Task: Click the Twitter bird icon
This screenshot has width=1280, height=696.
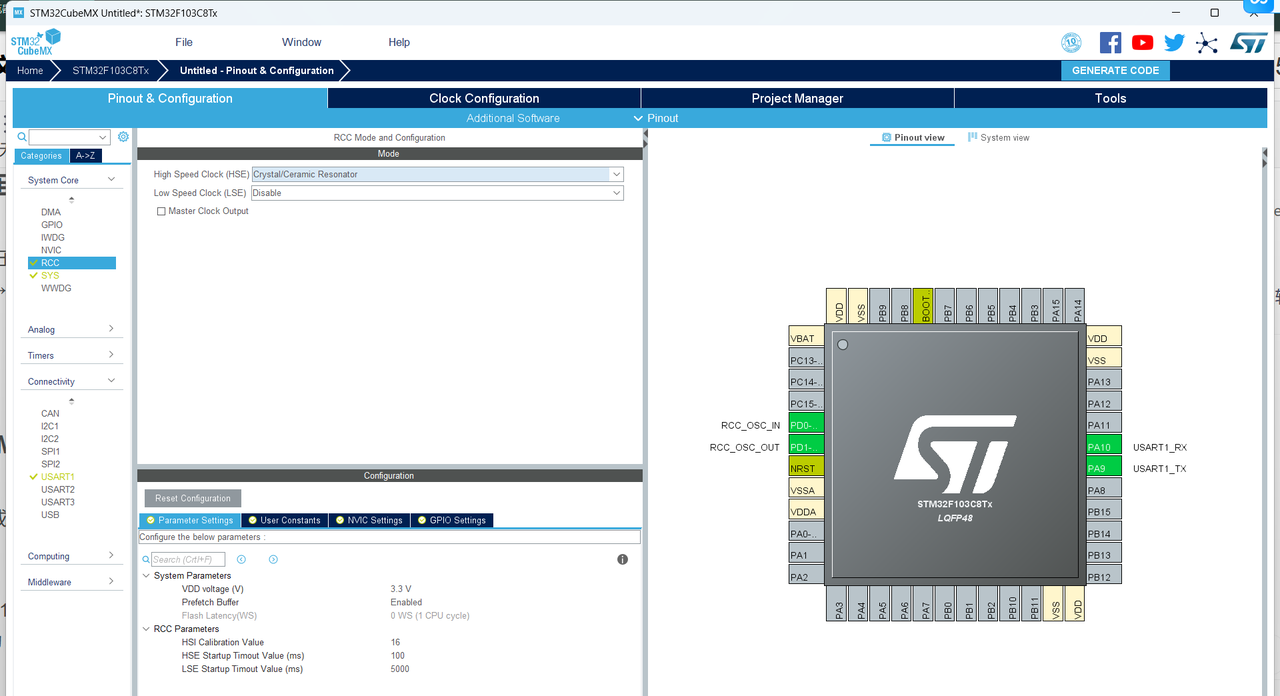Action: point(1175,42)
